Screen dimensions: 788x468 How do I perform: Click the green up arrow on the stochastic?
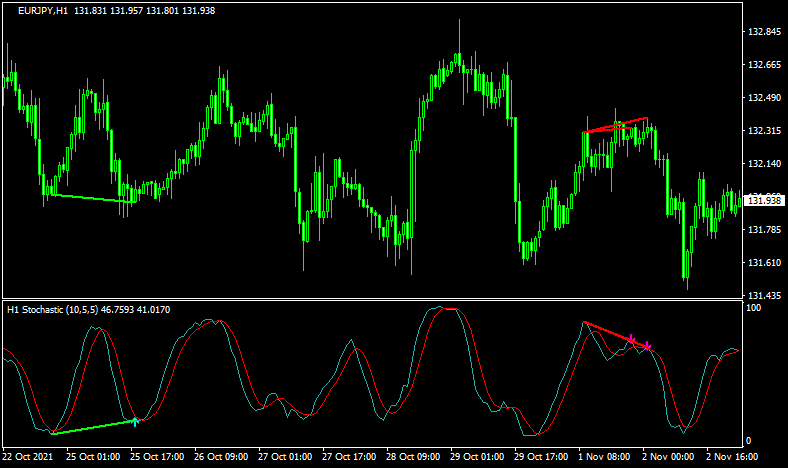[135, 422]
